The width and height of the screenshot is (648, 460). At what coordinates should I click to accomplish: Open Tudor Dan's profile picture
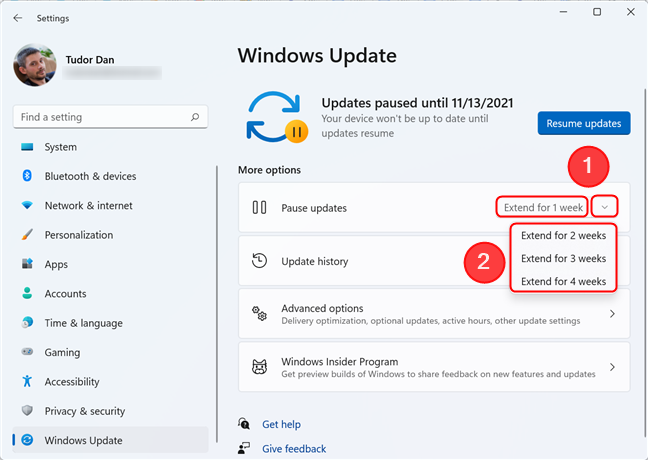coord(35,65)
